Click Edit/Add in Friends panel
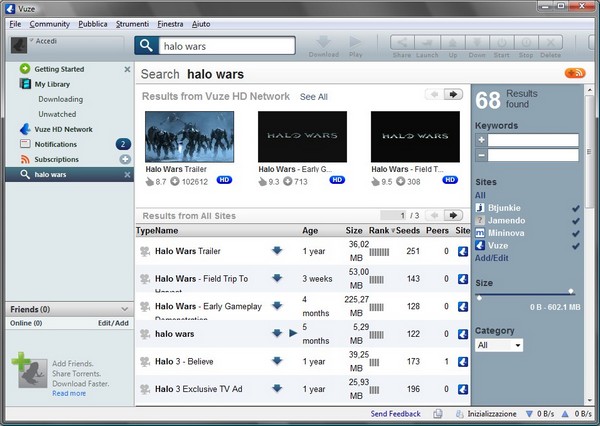 pyautogui.click(x=113, y=323)
